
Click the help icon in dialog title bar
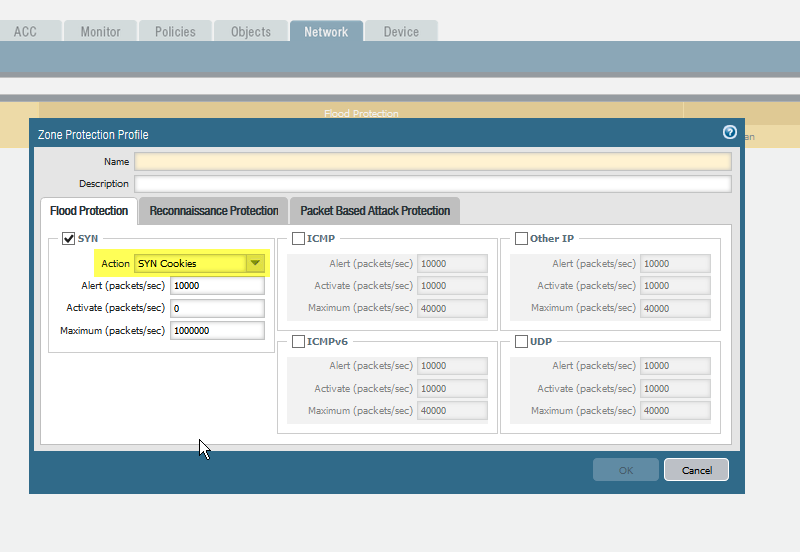(729, 132)
